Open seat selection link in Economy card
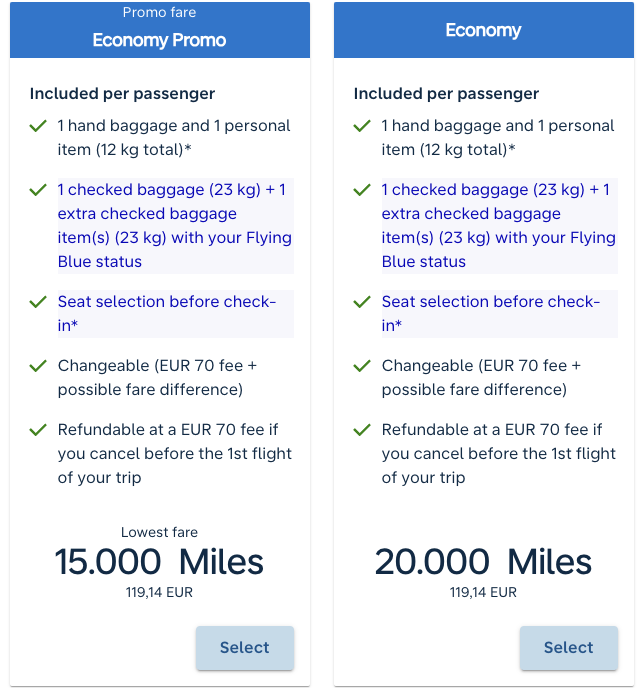The image size is (638, 694). (x=490, y=313)
